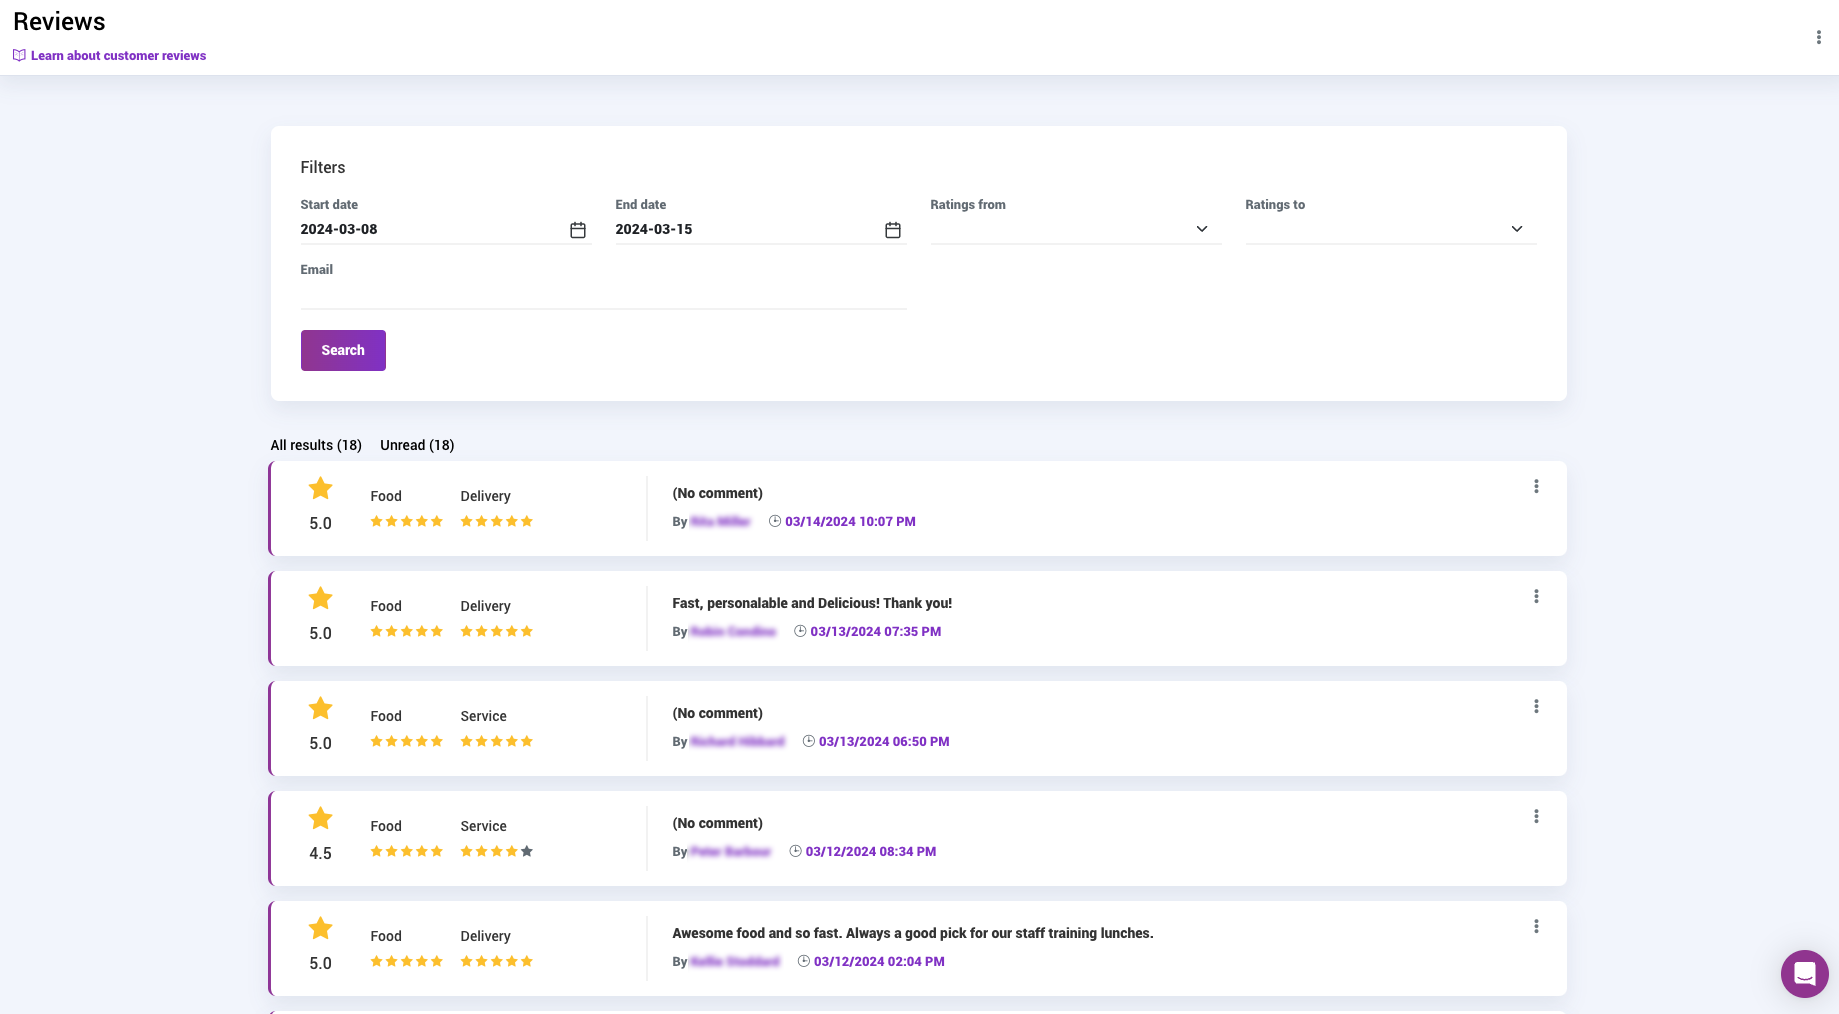Click the 03/12/2024 08:34 PM timestamp
This screenshot has height=1014, width=1839.
(x=870, y=852)
